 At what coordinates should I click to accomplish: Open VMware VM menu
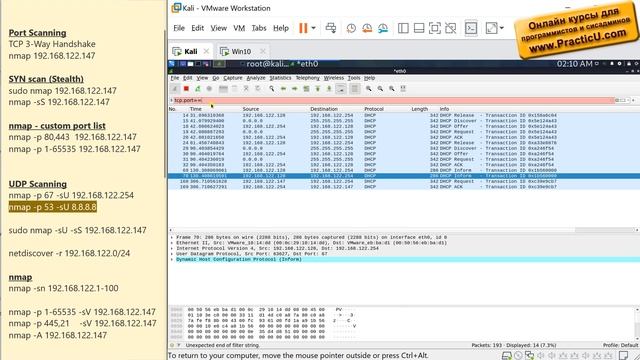pyautogui.click(x=239, y=28)
